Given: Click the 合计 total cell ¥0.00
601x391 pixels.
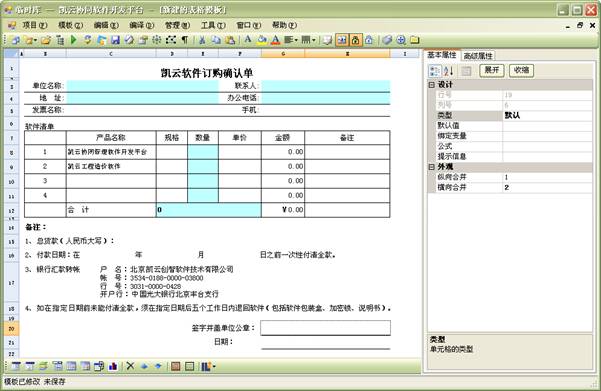Looking at the screenshot, I should pyautogui.click(x=283, y=210).
